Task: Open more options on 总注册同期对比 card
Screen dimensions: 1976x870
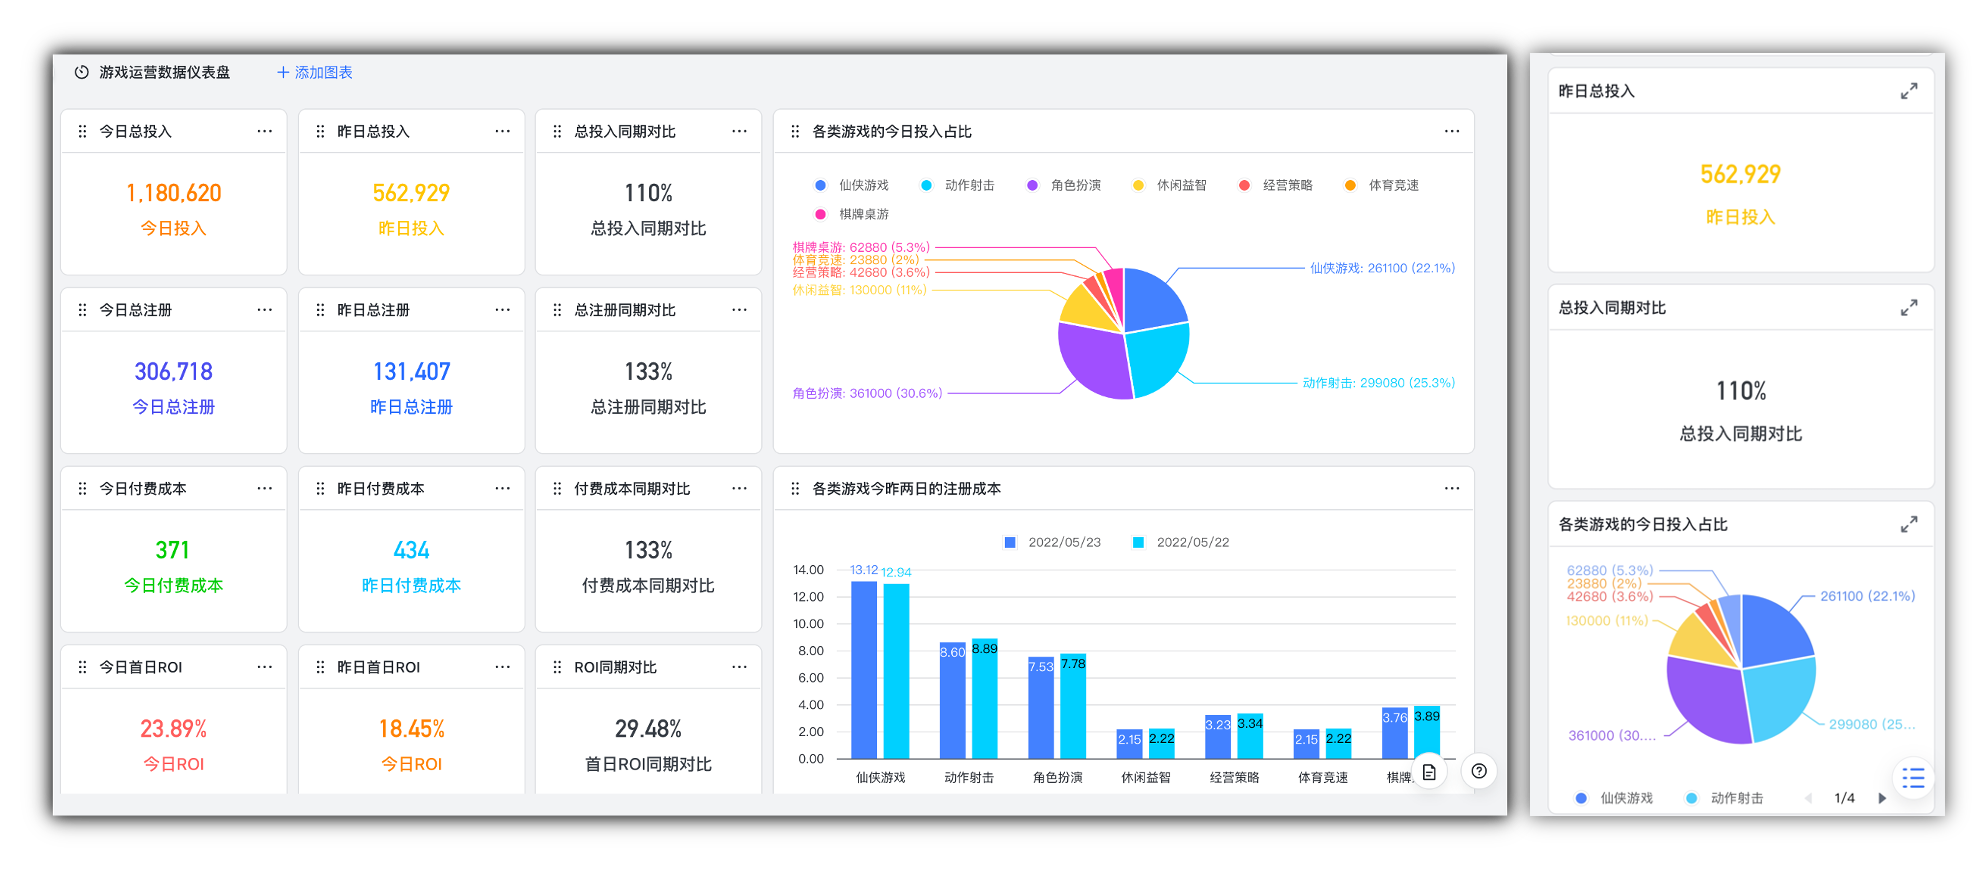Action: pos(739,310)
